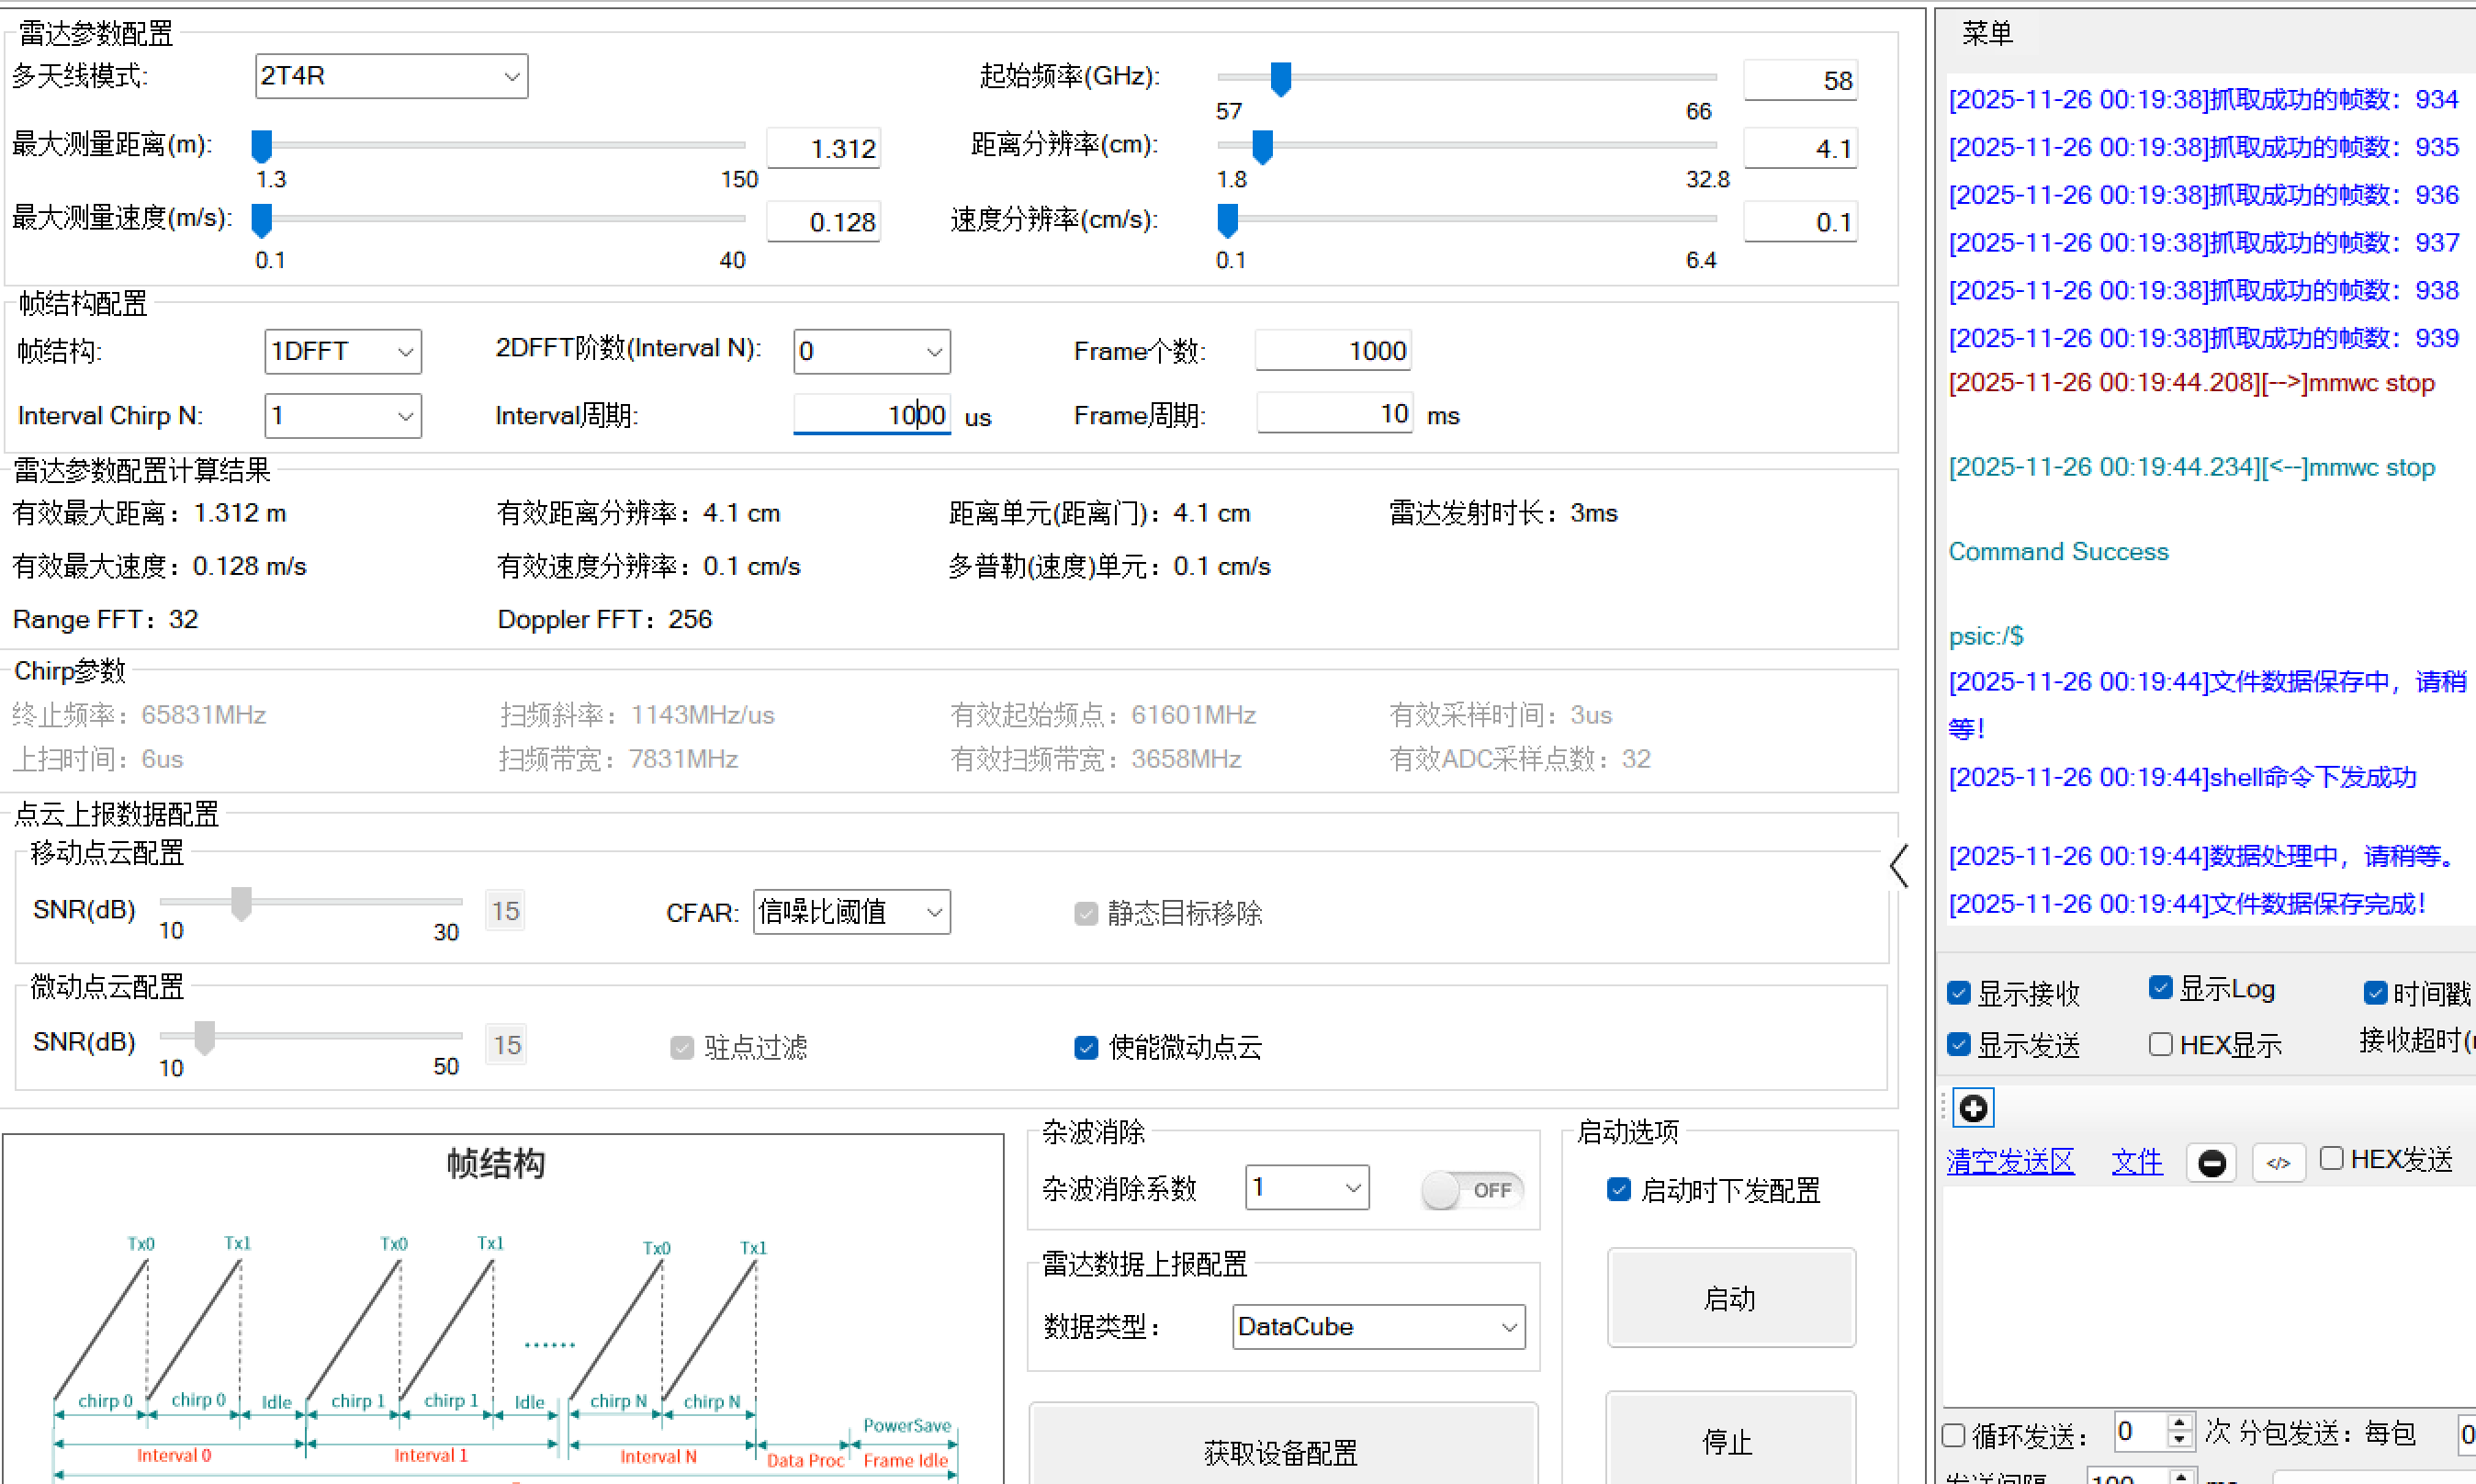Toggle clutter removal OFF switch

tap(1471, 1190)
